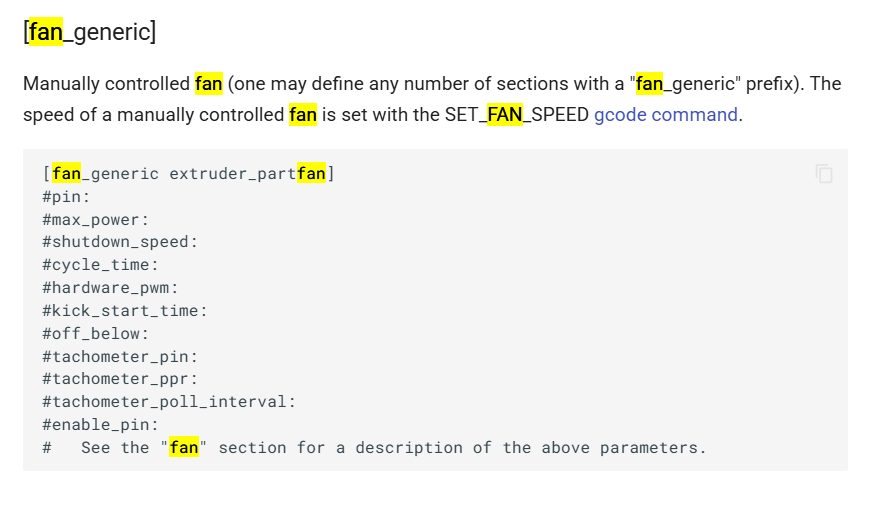
Task: Open the gcode command link
Action: [666, 115]
